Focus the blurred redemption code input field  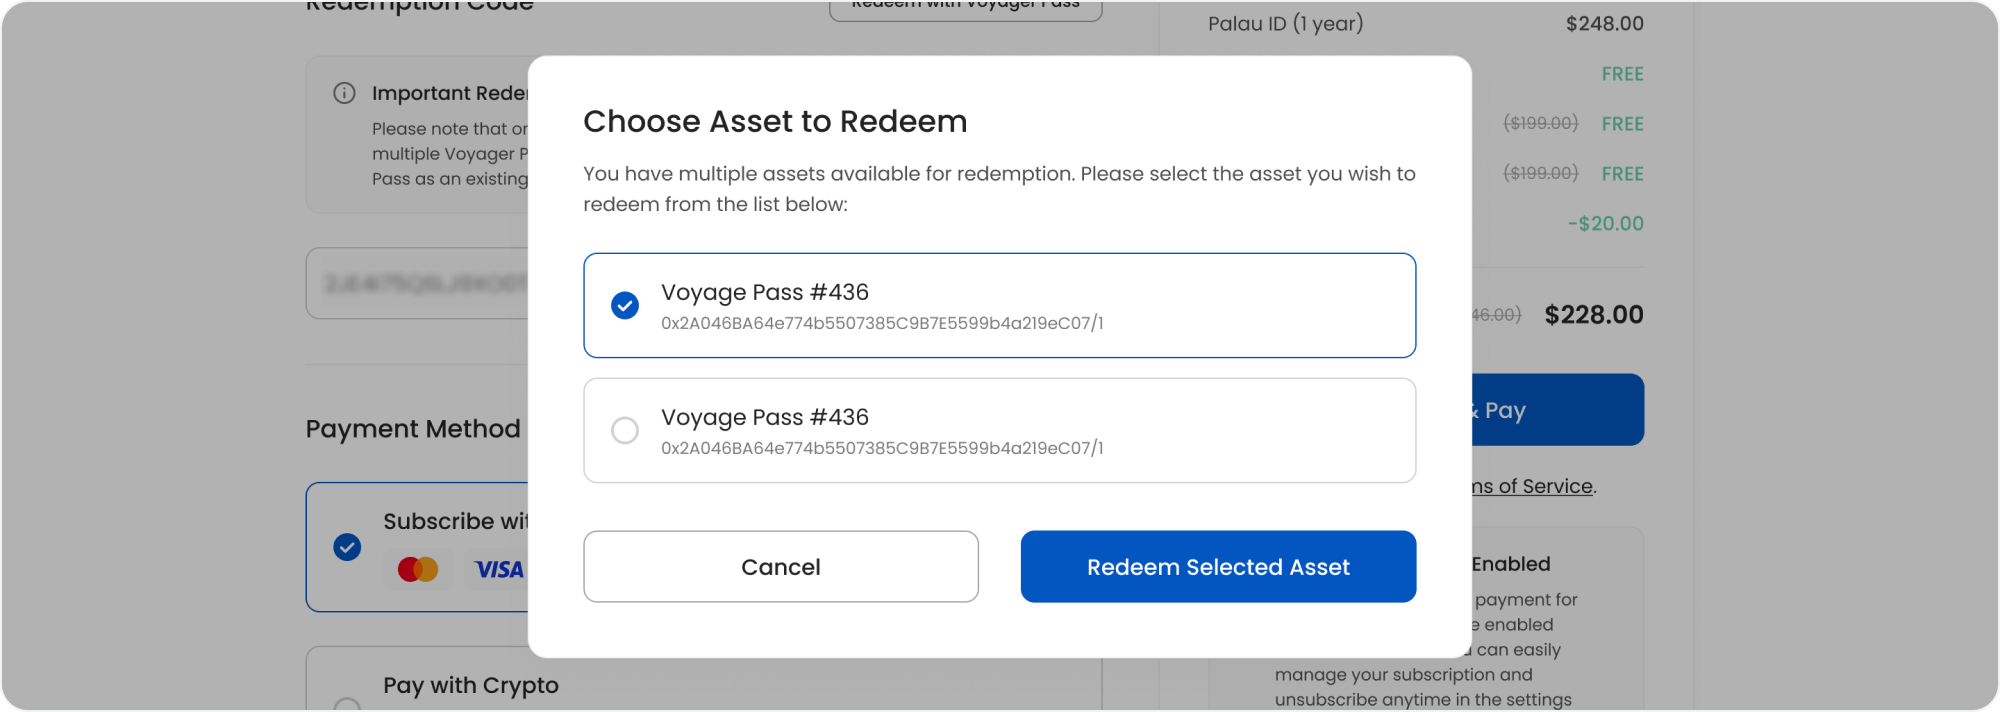(420, 283)
